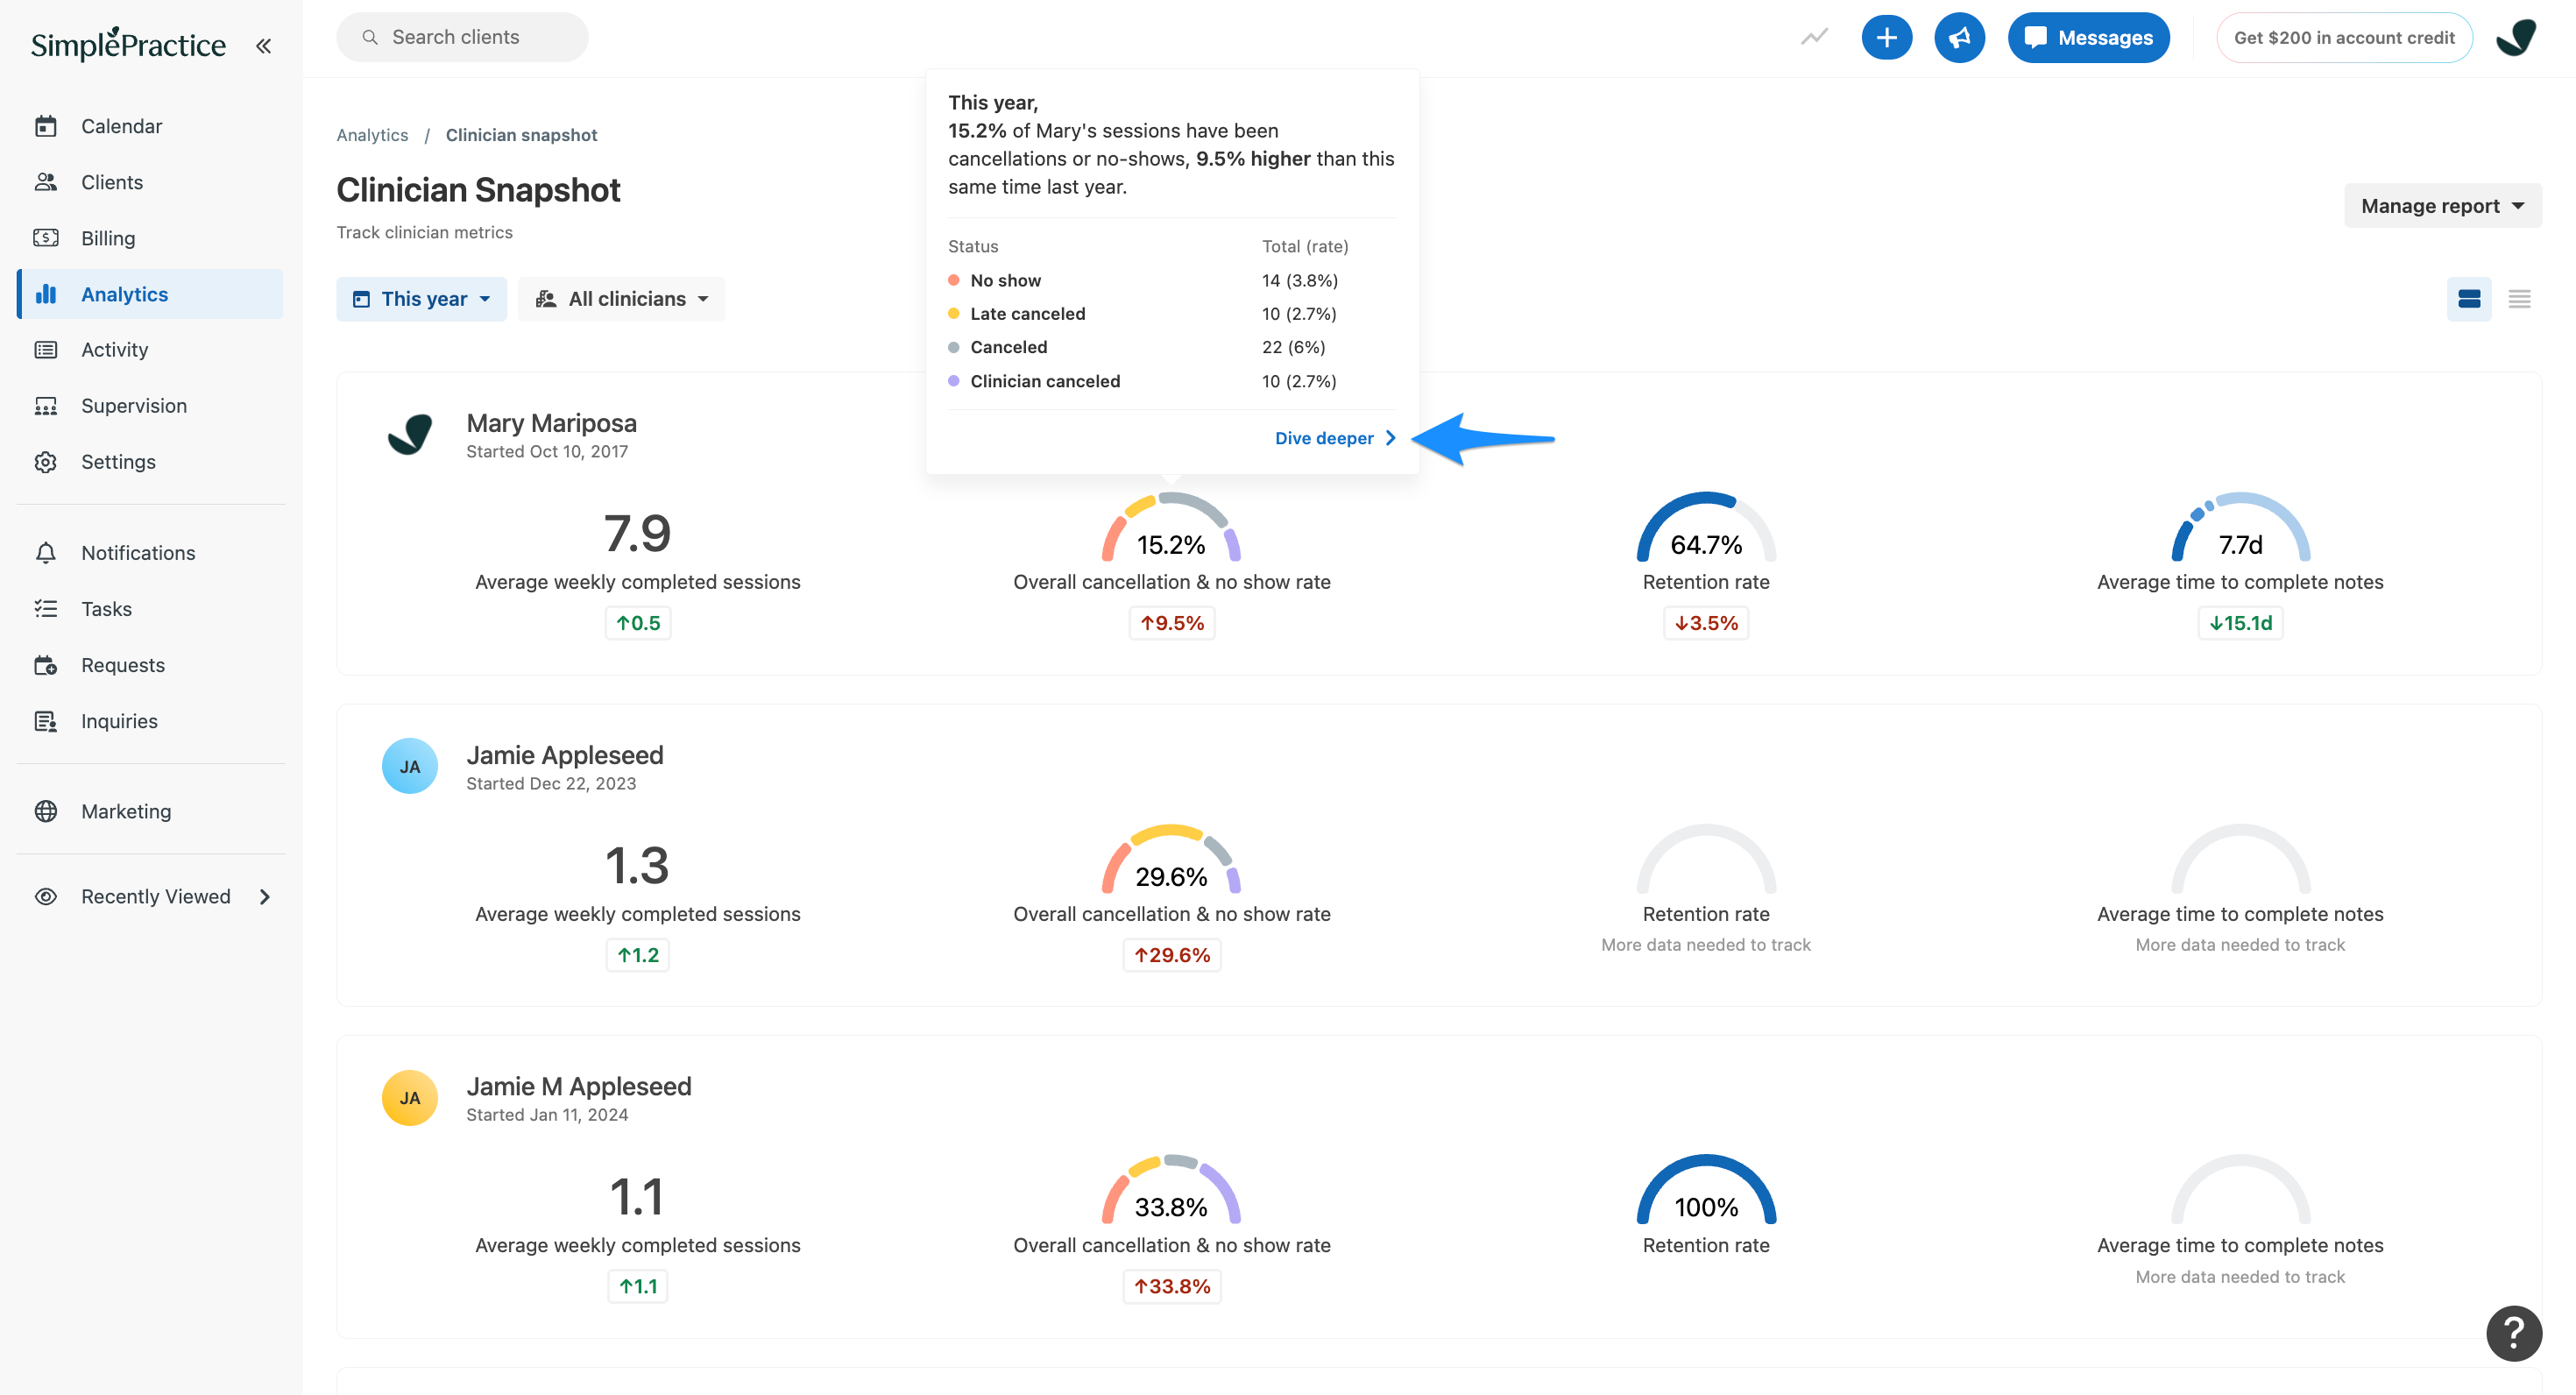
Task: Click Mary's 15.2% cancellation gauge
Action: click(x=1171, y=527)
